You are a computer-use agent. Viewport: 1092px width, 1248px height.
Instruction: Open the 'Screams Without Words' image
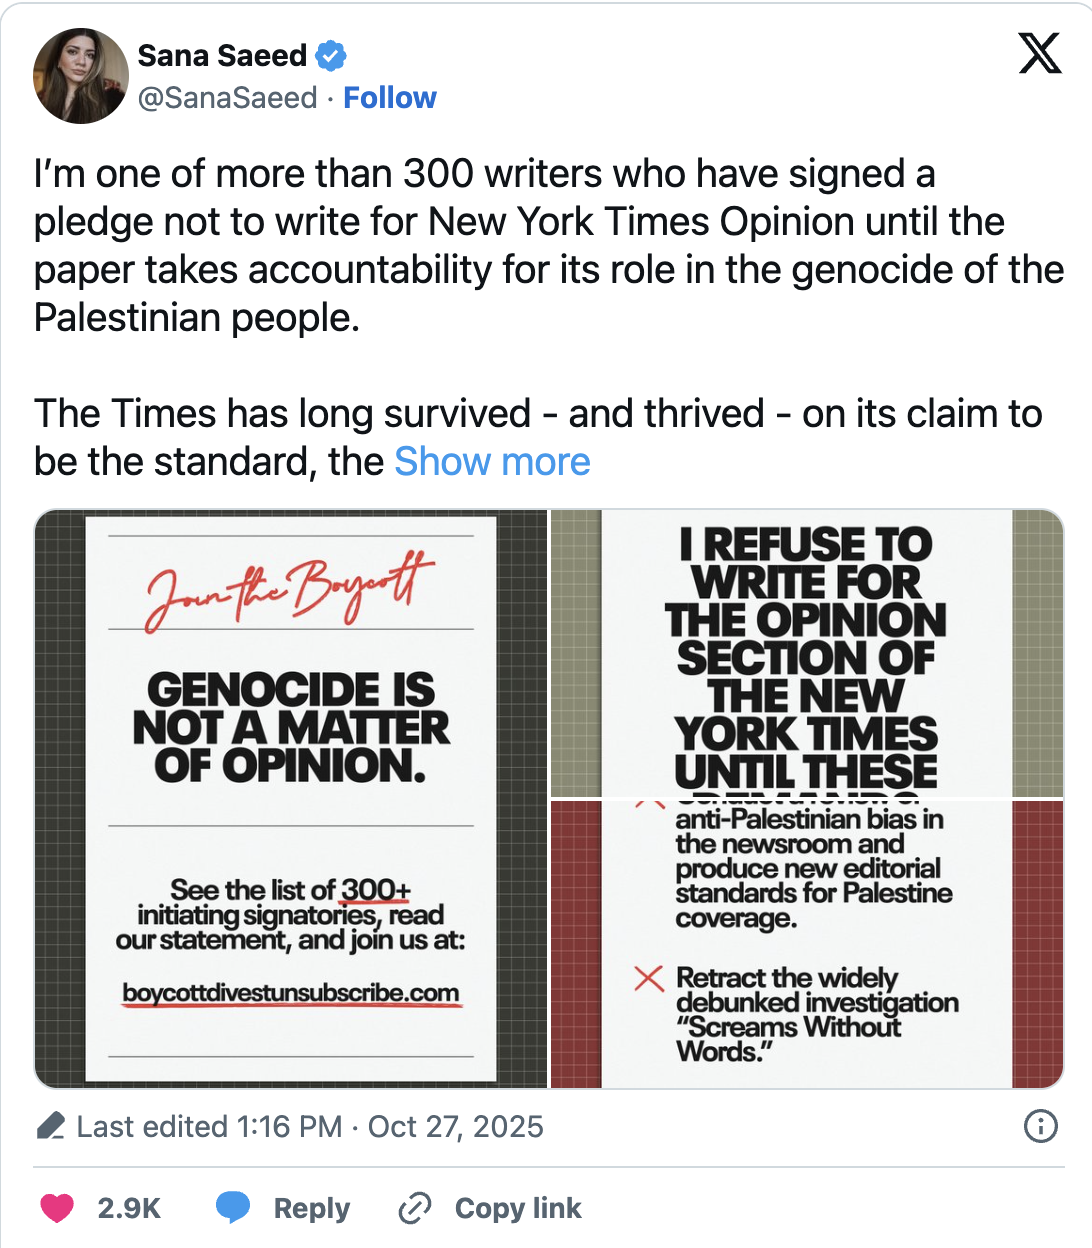806,944
